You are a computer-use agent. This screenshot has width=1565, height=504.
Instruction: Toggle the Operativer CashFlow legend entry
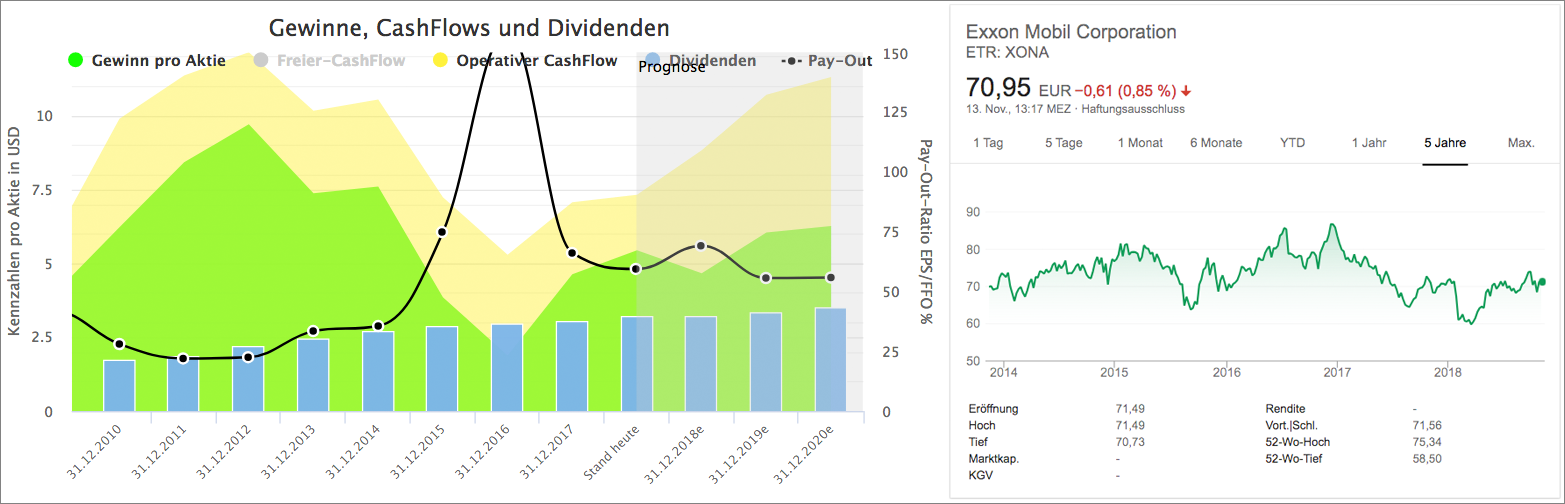pyautogui.click(x=524, y=60)
